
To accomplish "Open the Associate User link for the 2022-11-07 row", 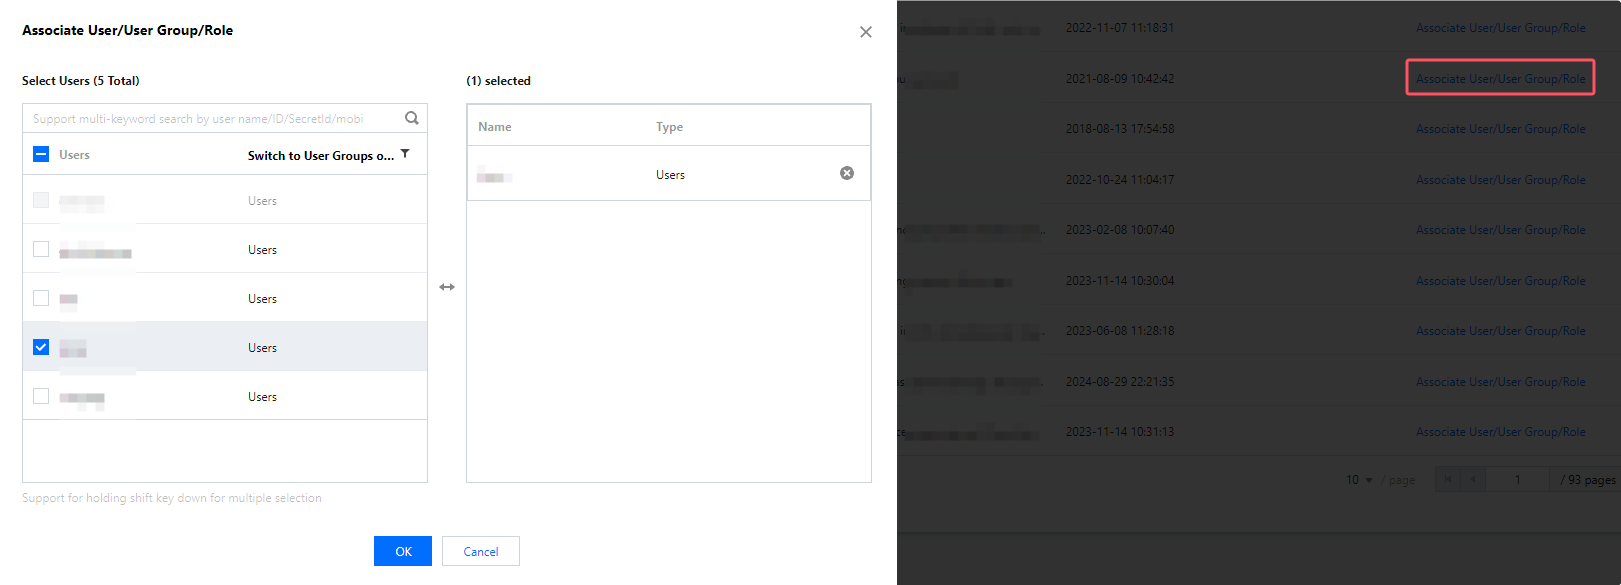I will point(1500,28).
